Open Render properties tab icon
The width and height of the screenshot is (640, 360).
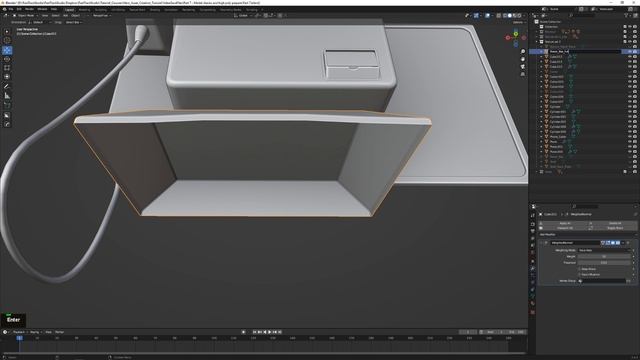point(533,224)
